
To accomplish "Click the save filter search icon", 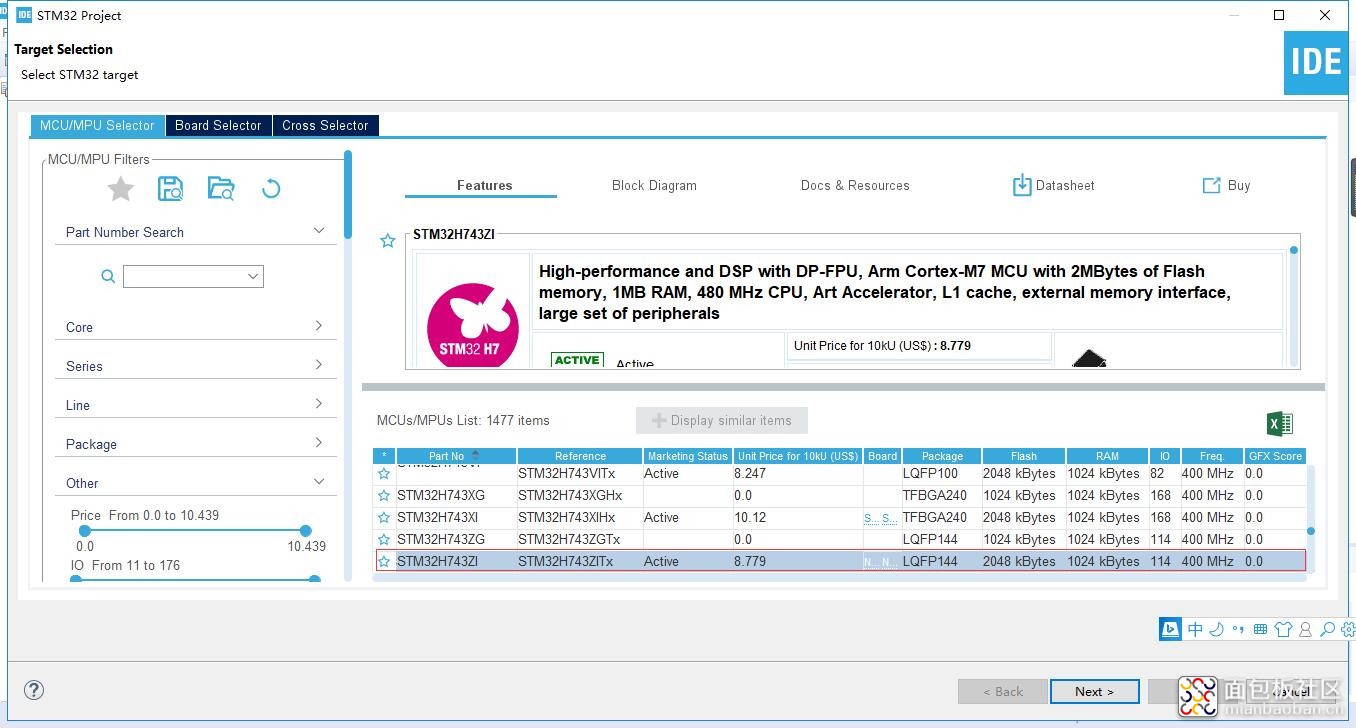I will [171, 189].
